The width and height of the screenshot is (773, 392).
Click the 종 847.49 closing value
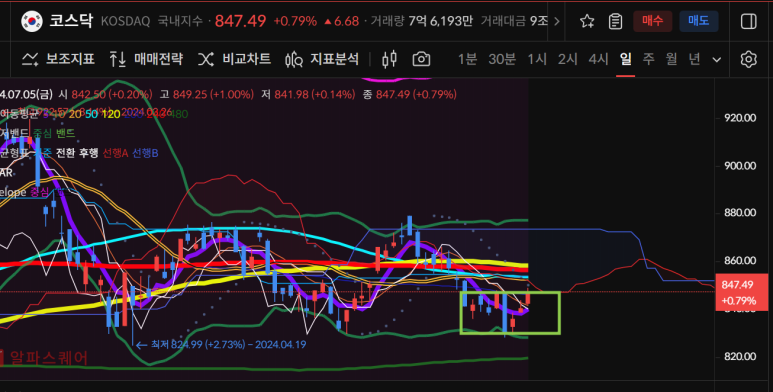point(410,94)
